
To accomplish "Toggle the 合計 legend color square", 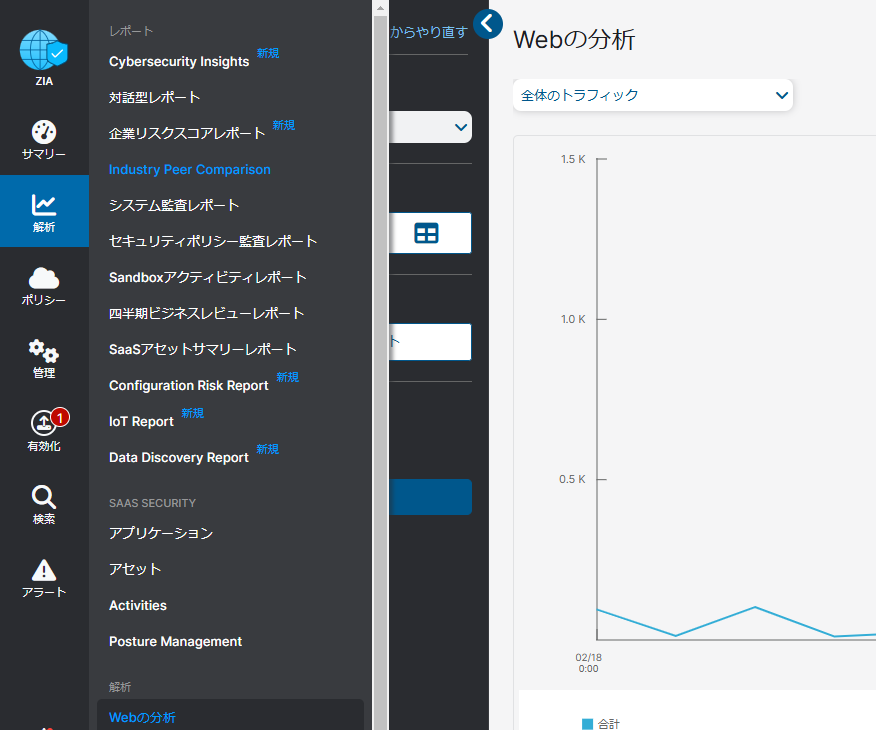I will pos(587,724).
